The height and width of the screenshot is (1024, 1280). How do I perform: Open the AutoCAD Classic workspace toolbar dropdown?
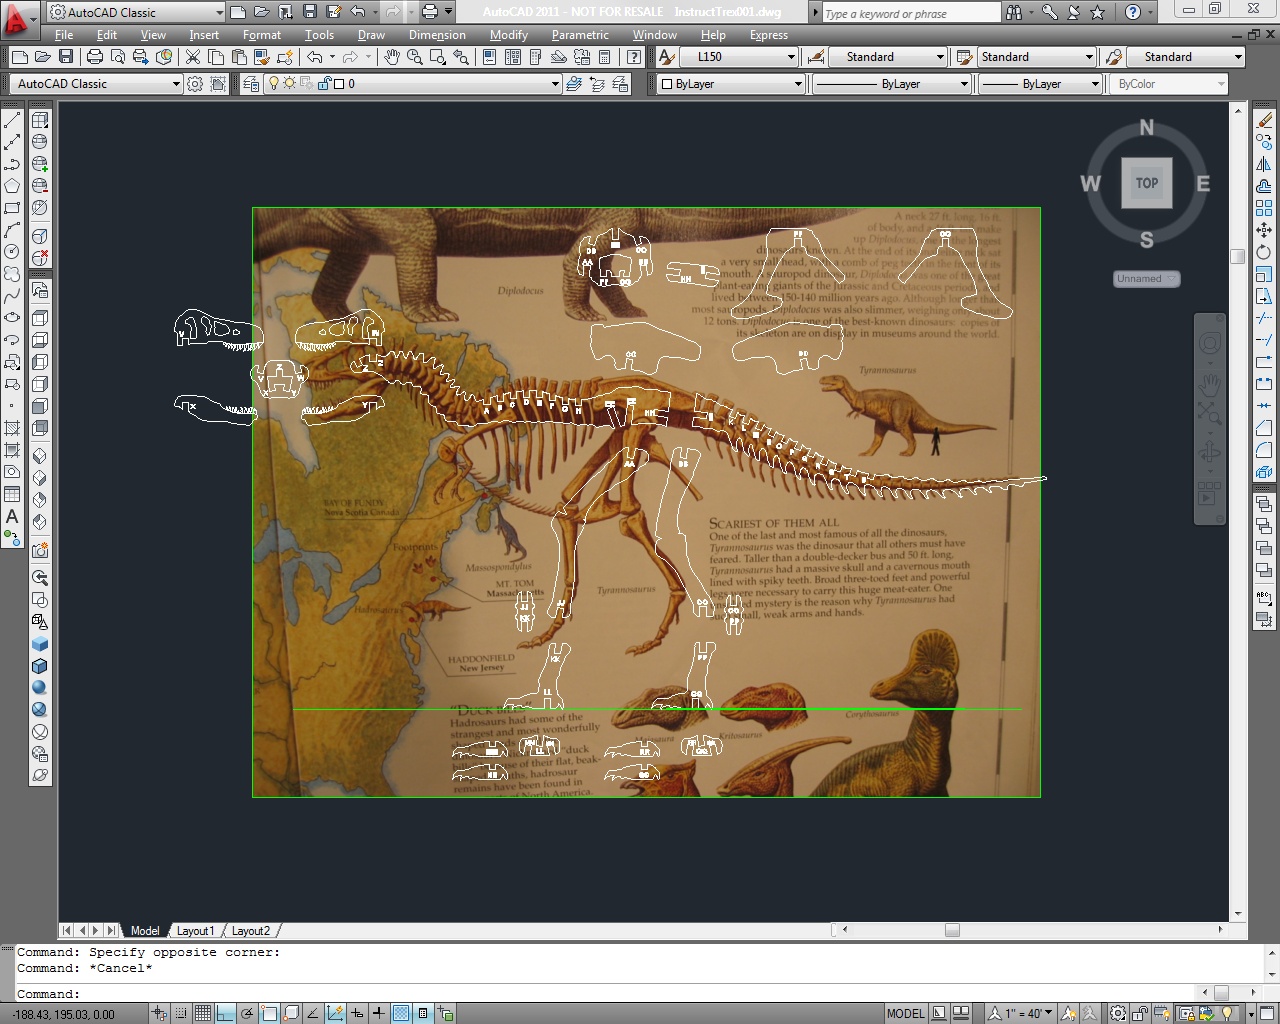point(96,84)
